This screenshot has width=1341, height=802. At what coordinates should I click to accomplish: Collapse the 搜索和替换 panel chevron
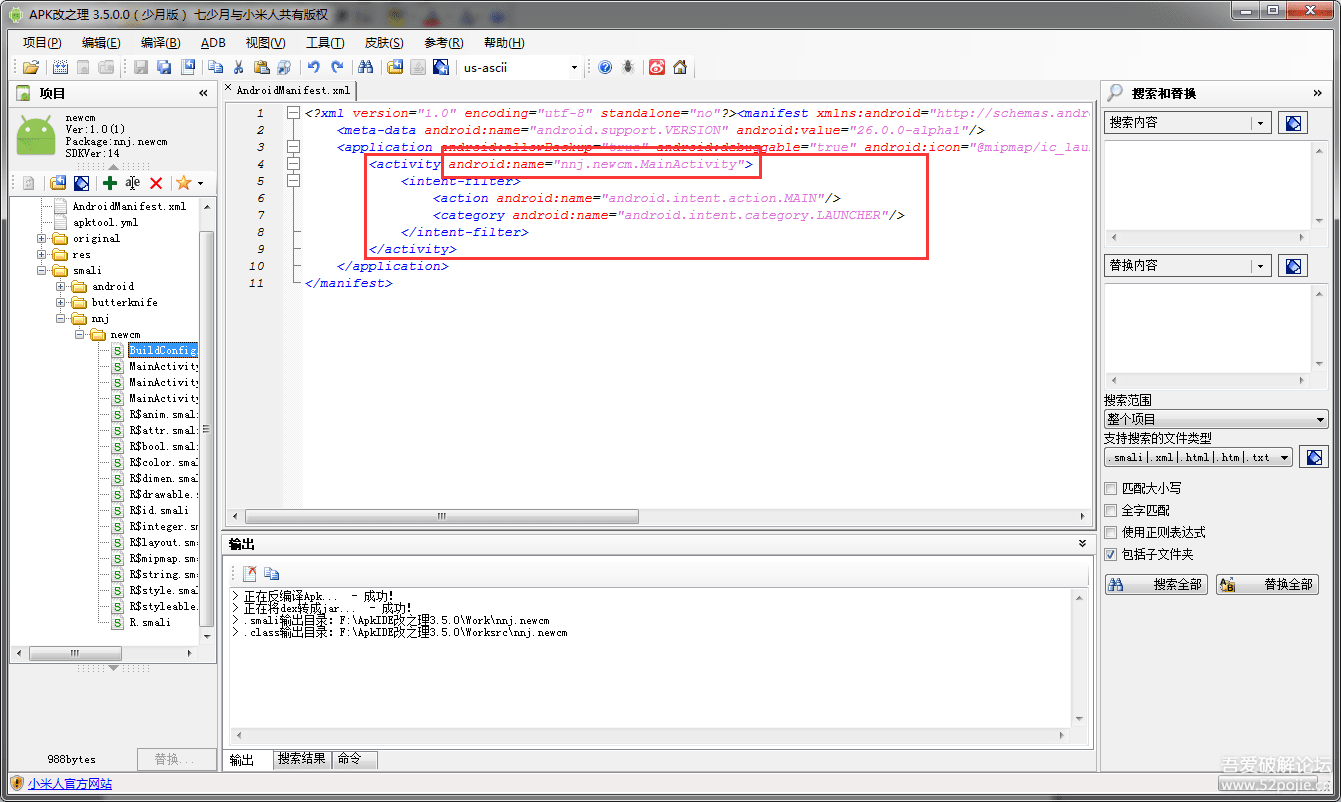tap(1318, 93)
